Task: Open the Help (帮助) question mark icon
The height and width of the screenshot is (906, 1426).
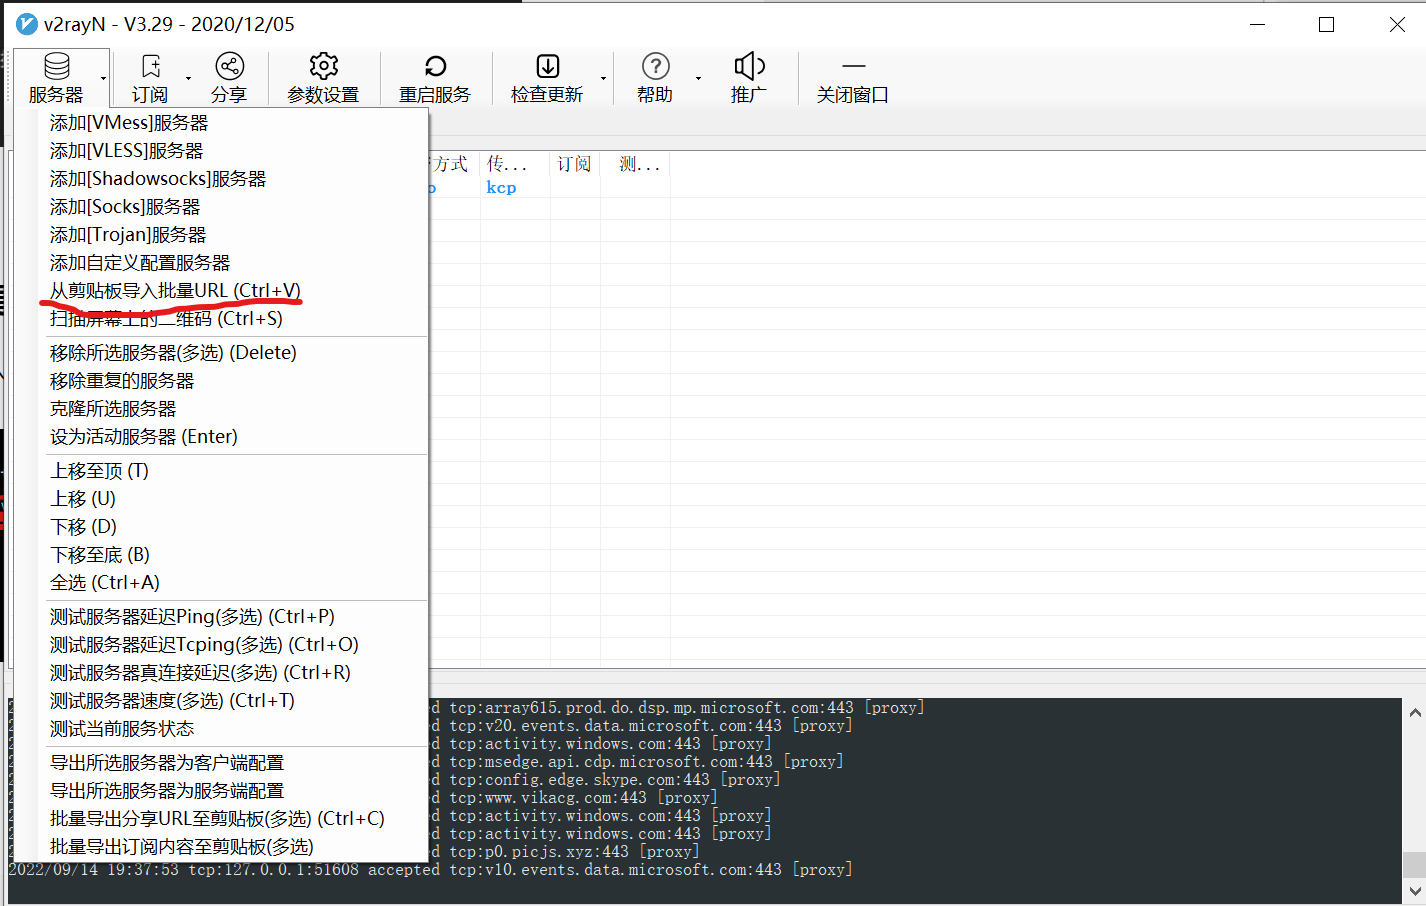Action: point(655,67)
